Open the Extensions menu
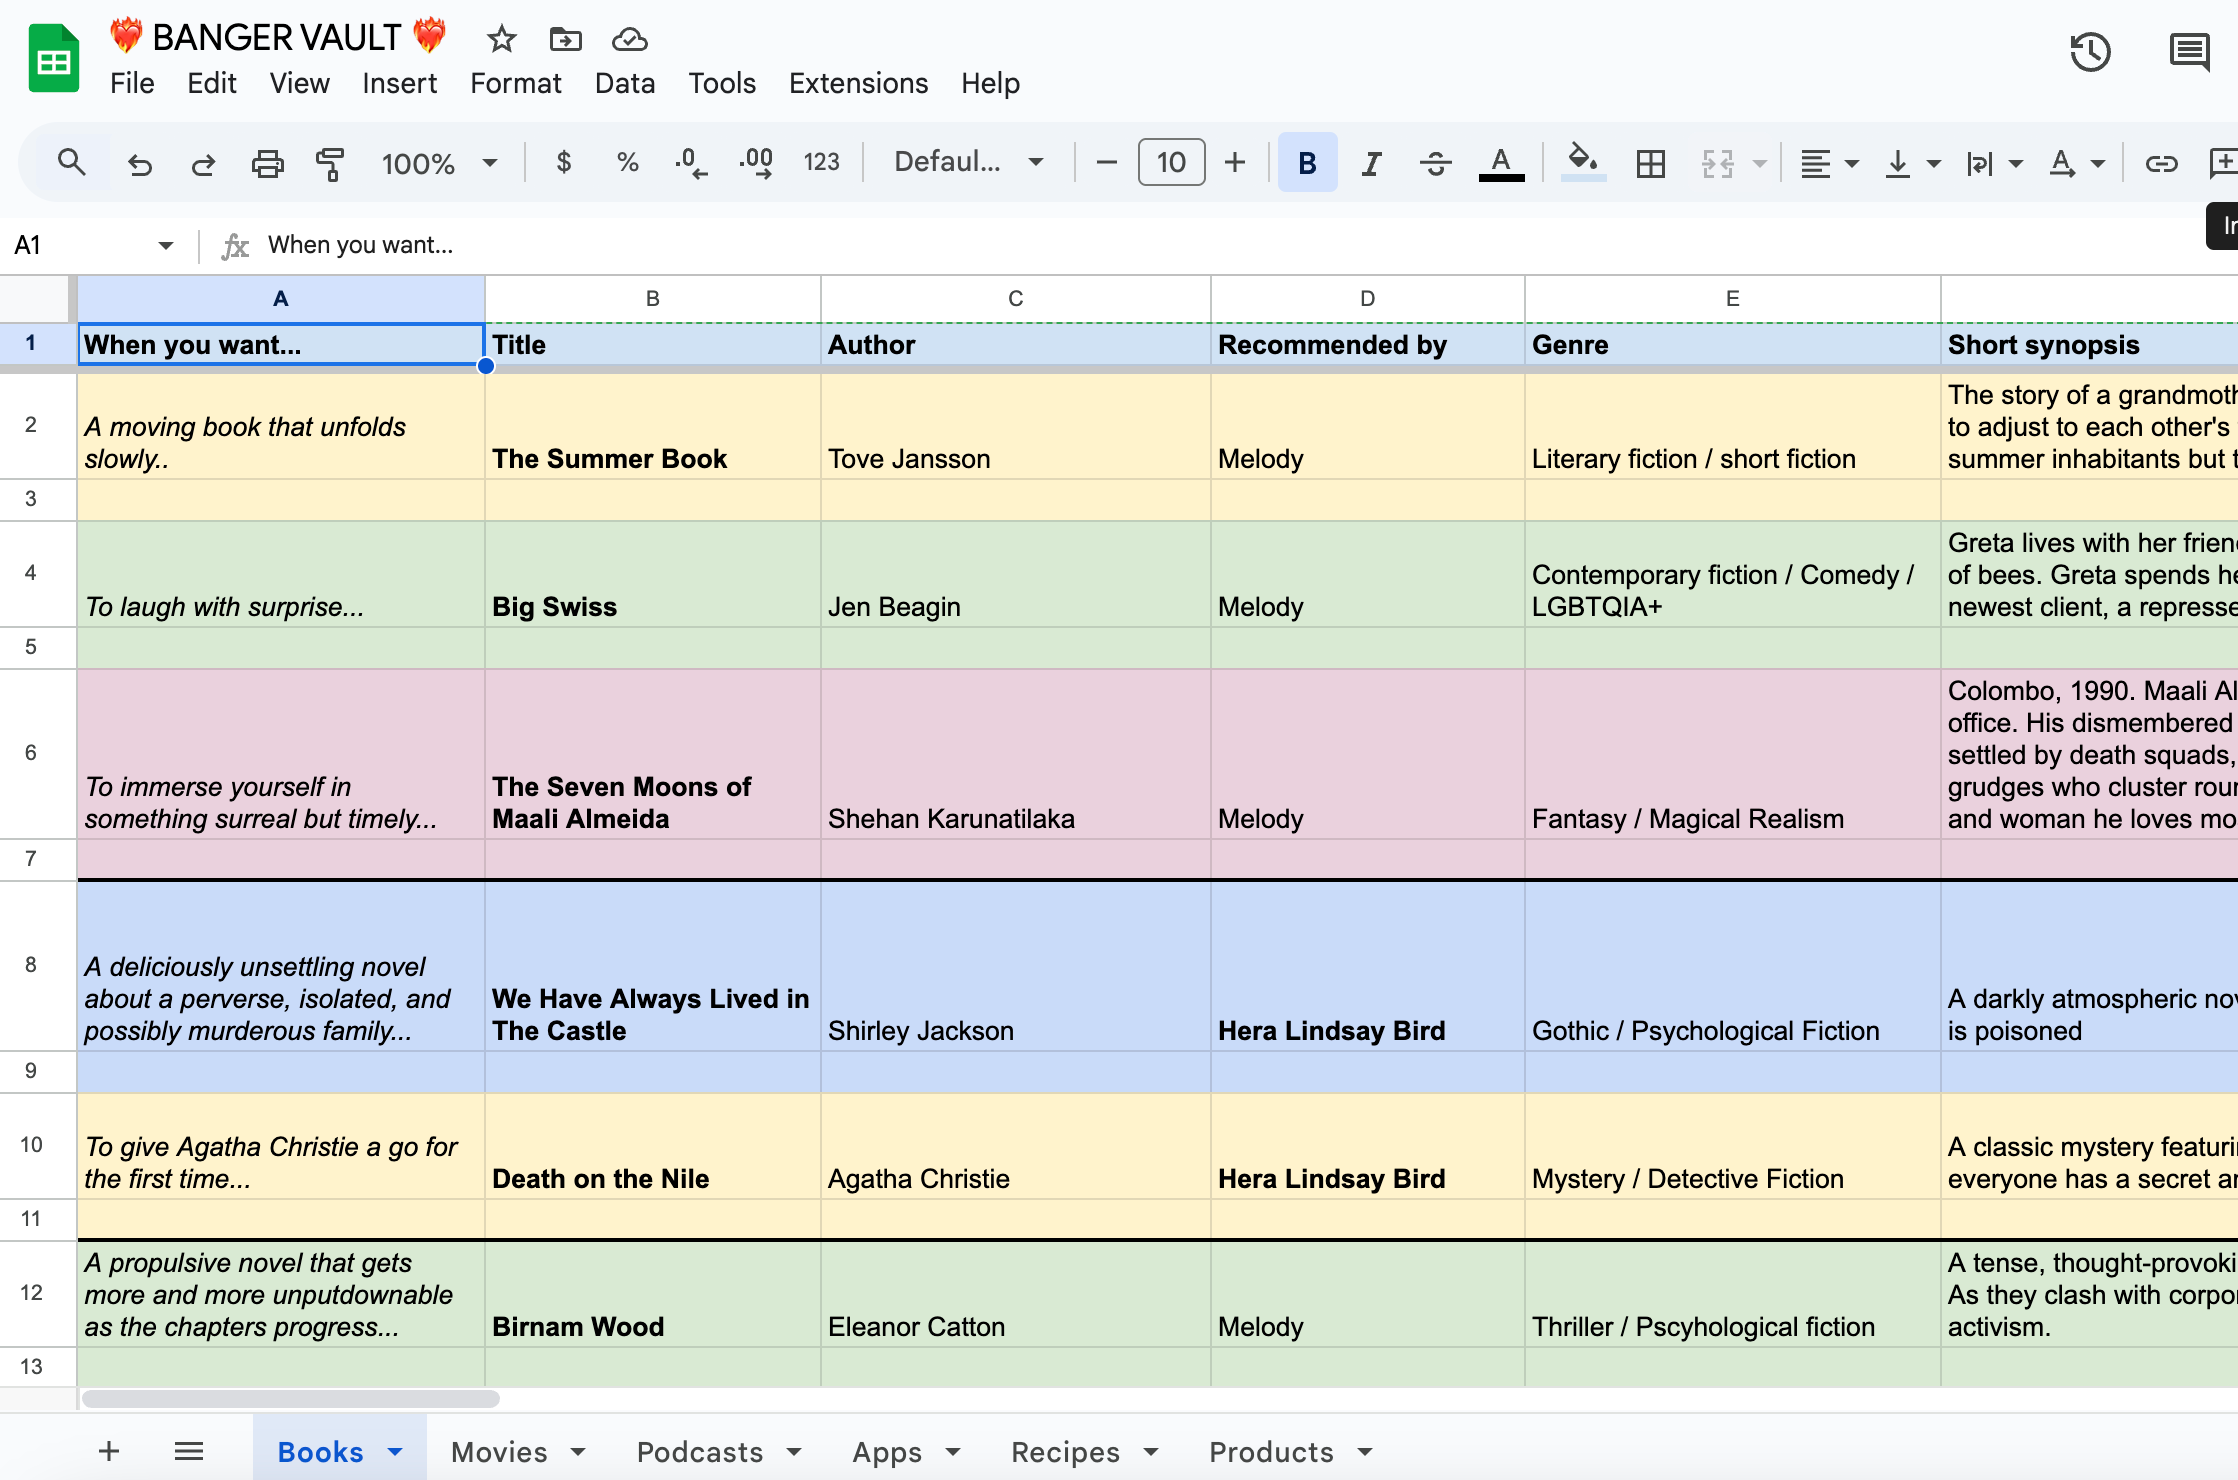2238x1480 pixels. (858, 83)
